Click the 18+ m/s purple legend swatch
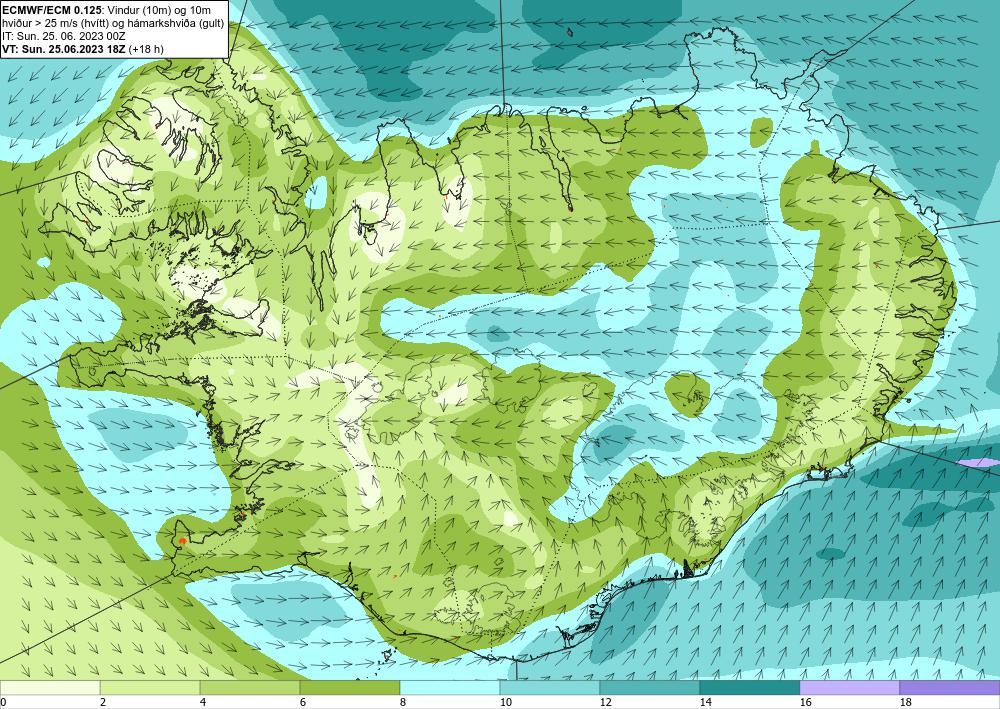Screen dimensions: 1000x709 [x=950, y=688]
